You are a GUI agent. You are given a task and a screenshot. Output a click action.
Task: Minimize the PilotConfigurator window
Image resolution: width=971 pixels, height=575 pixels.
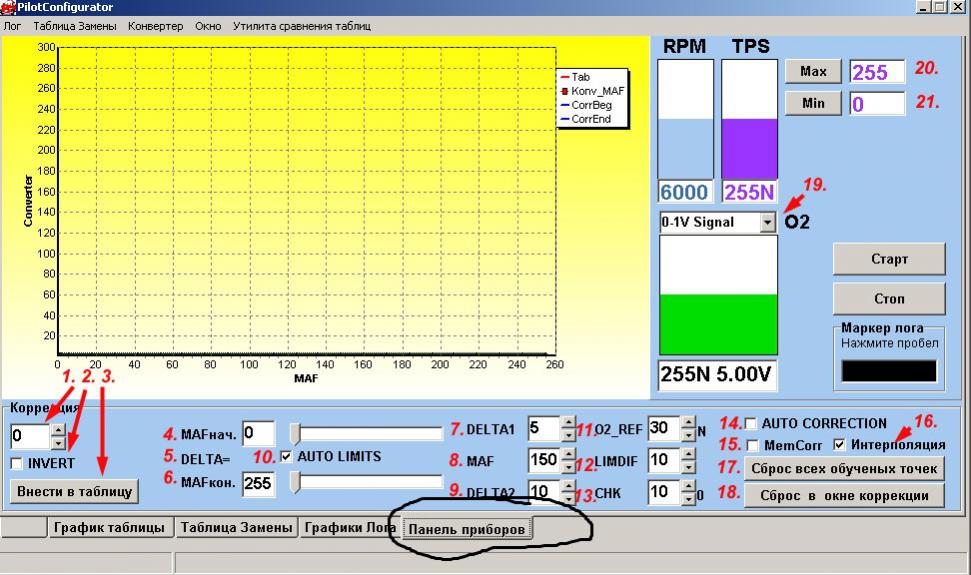(x=923, y=7)
